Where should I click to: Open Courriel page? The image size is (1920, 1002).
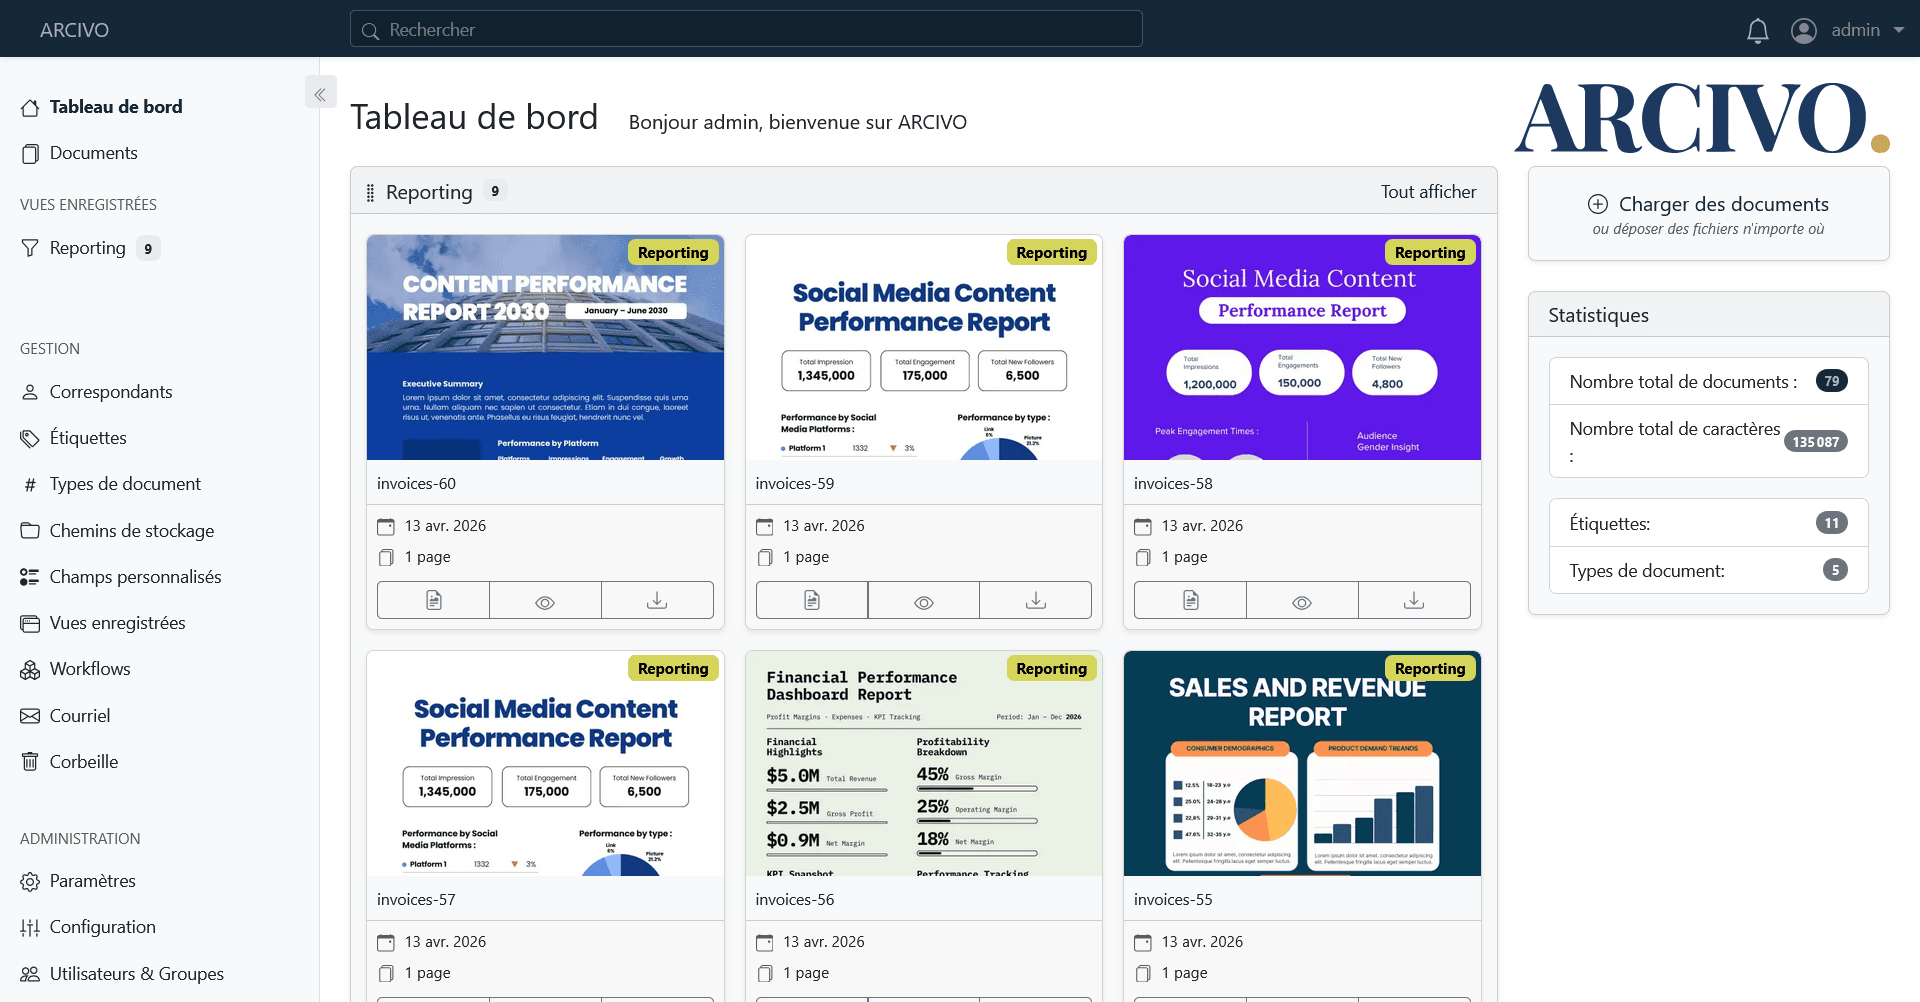pos(65,716)
